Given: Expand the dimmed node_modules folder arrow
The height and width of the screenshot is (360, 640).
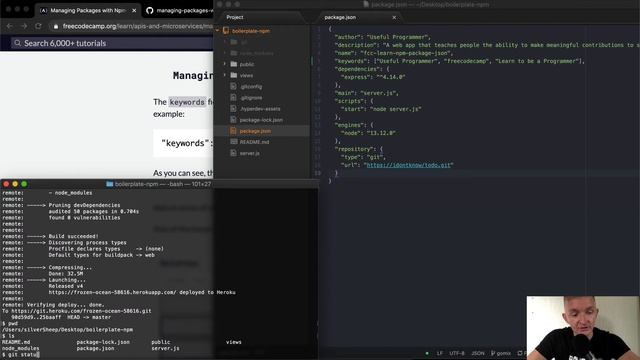Looking at the screenshot, I should [x=224, y=53].
